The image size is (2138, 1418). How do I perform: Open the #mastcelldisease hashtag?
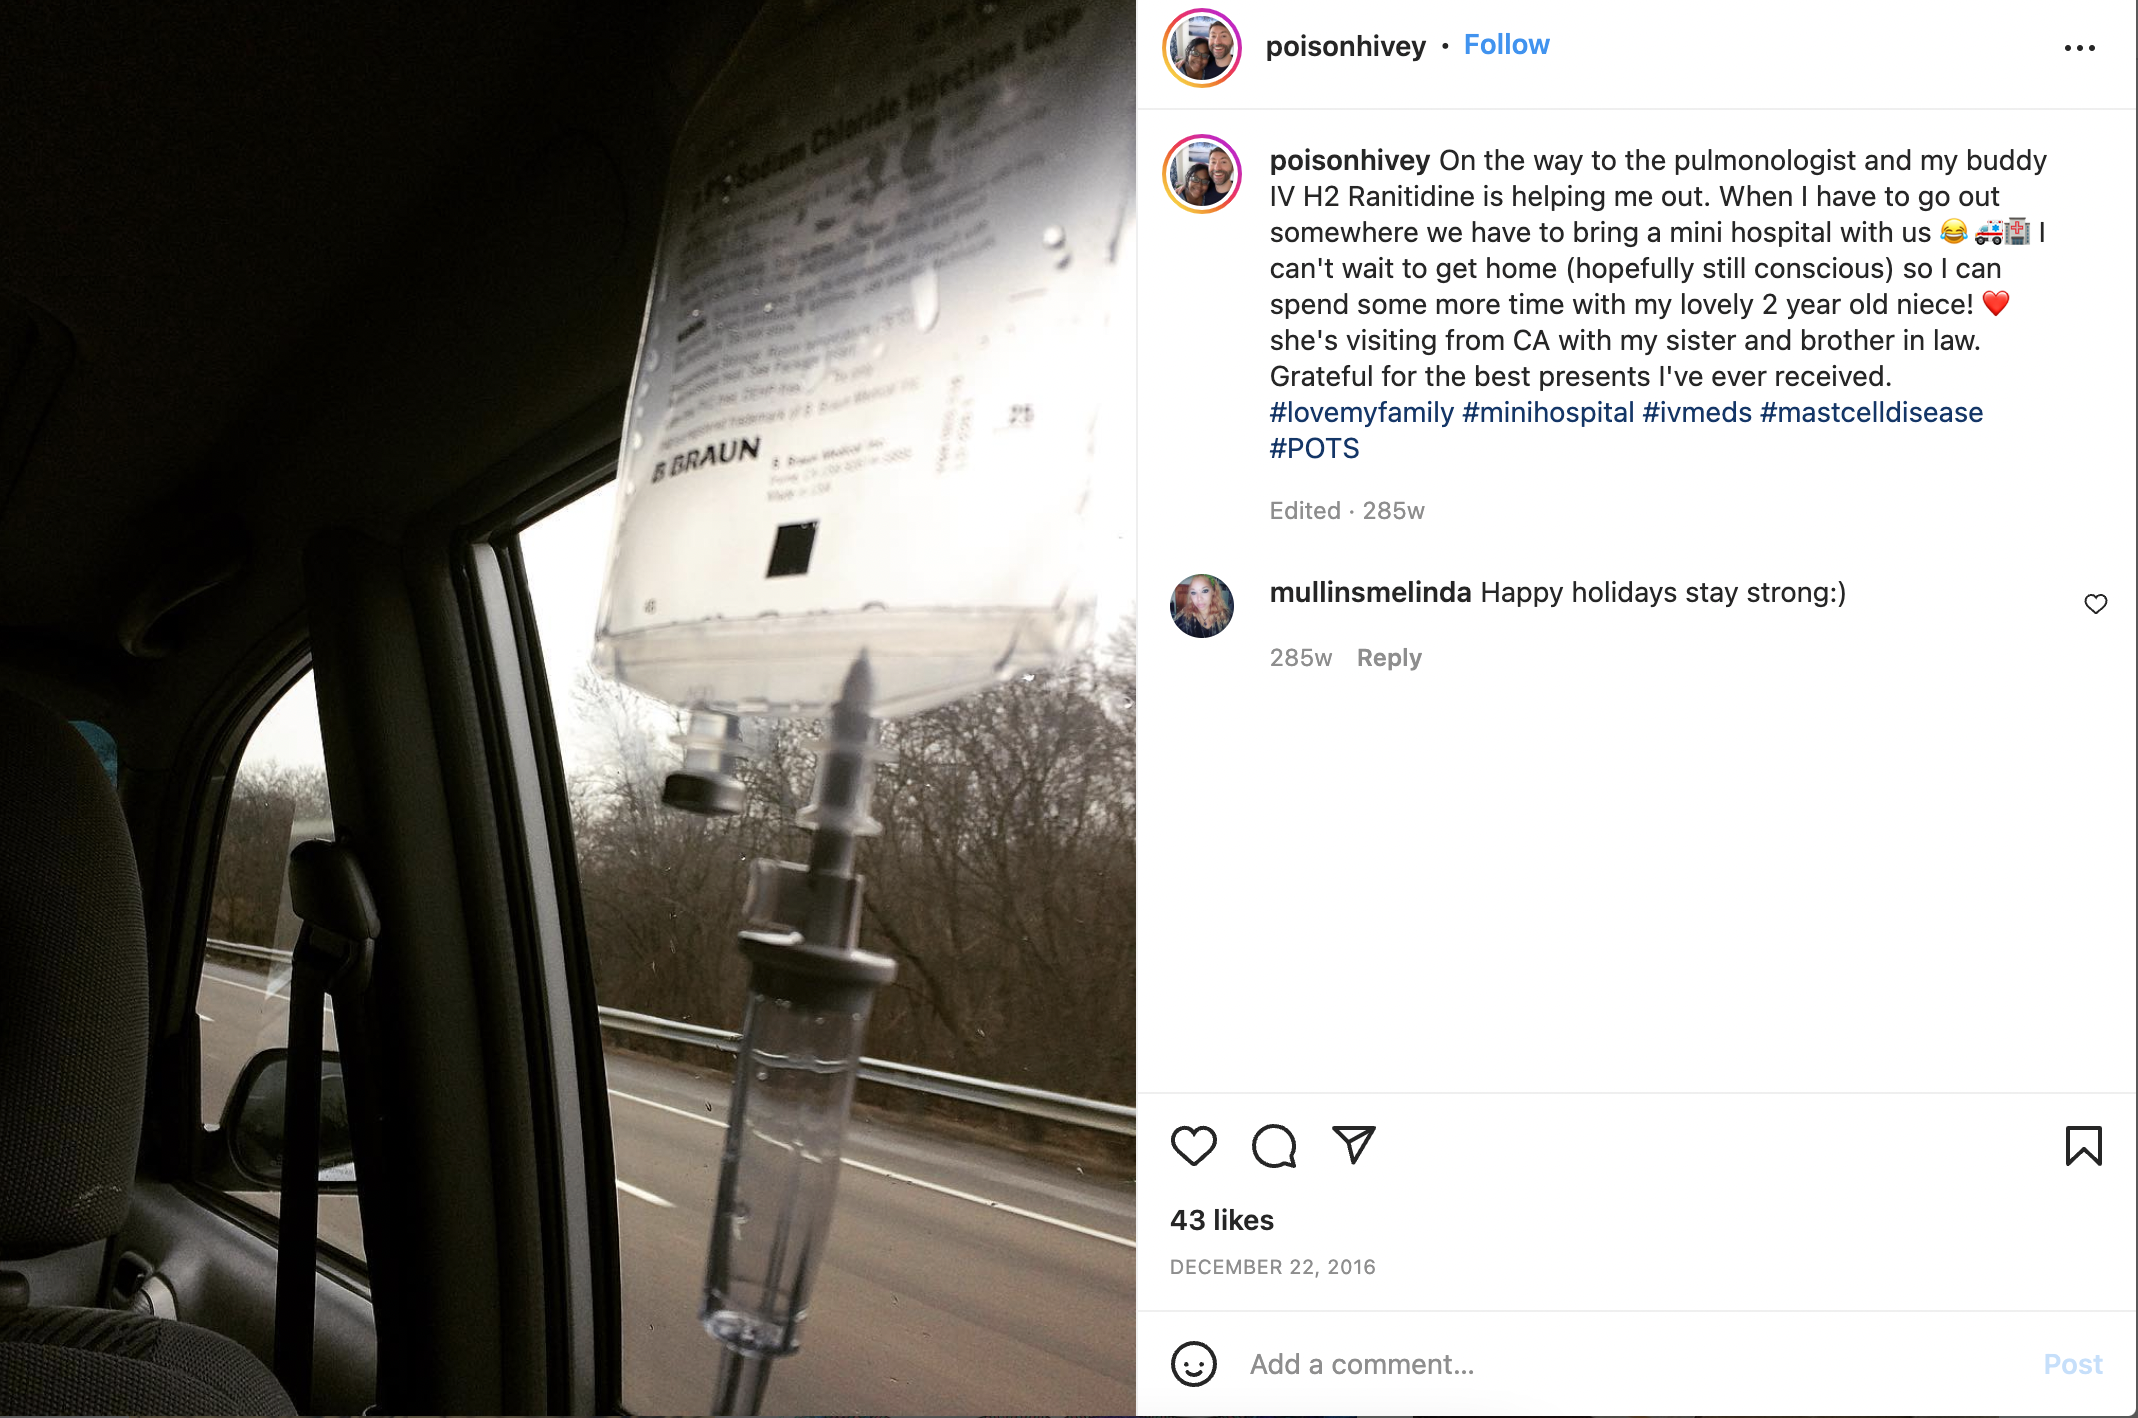pyautogui.click(x=1871, y=412)
